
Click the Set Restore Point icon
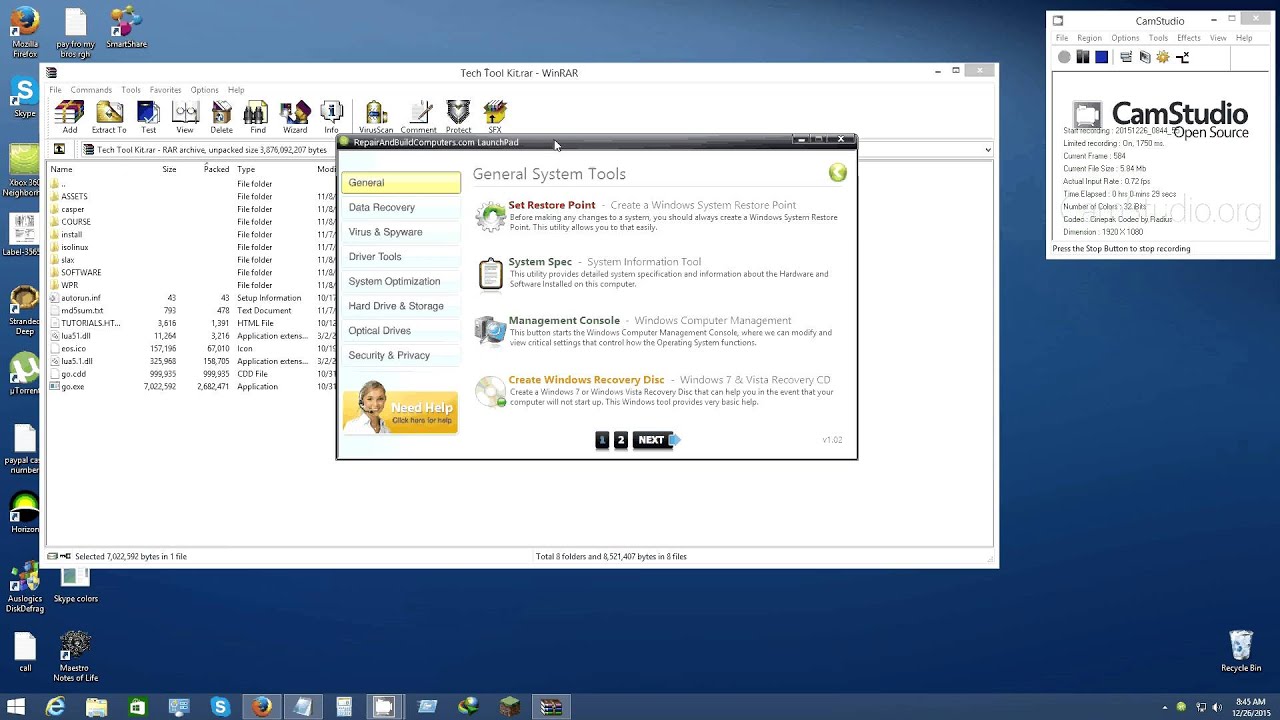tap(490, 217)
